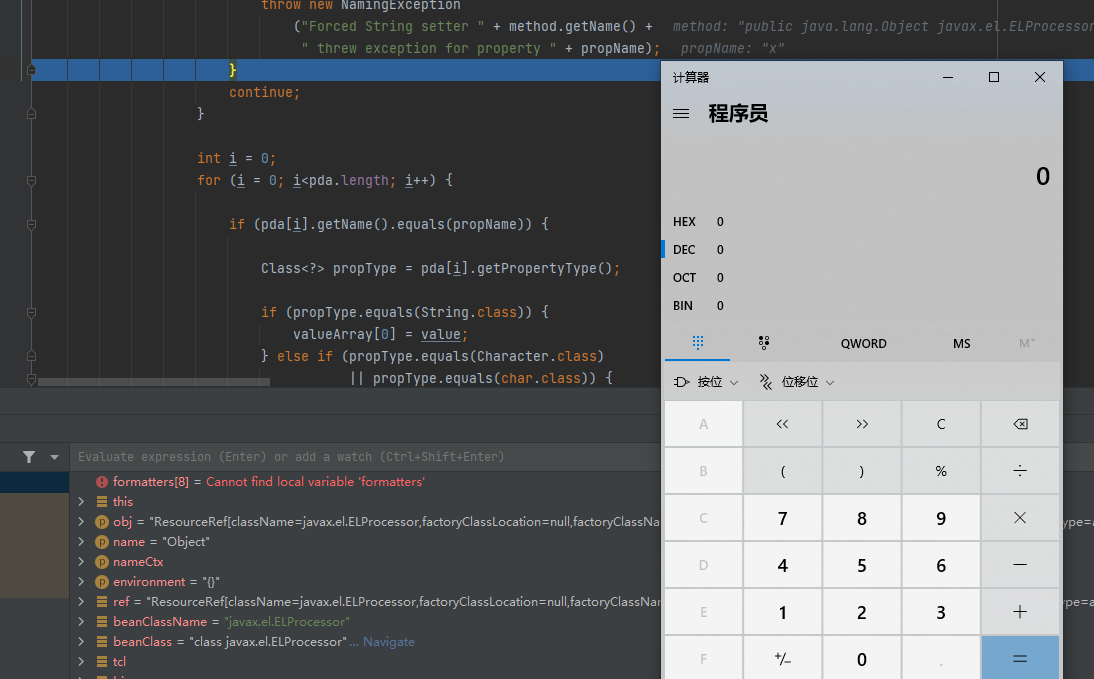Store value with MS button
This screenshot has height=679, width=1094.
(961, 343)
